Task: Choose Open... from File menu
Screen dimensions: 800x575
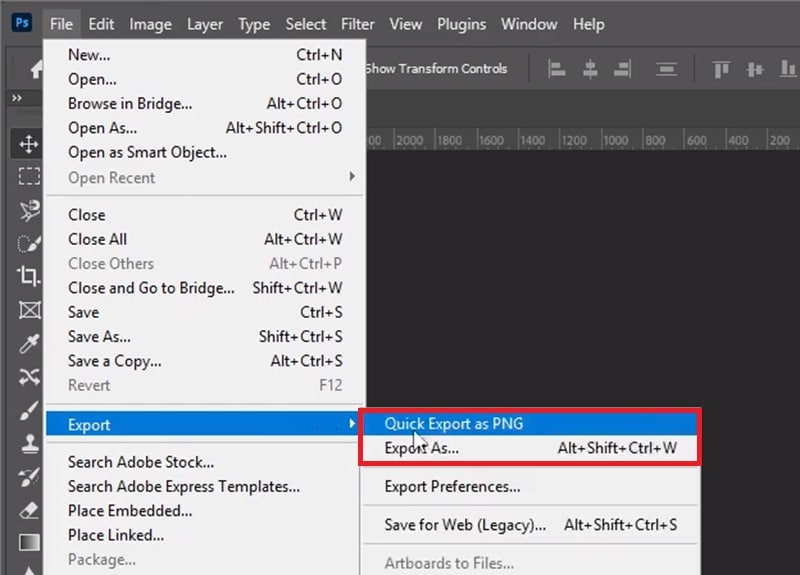Action: pos(205,79)
